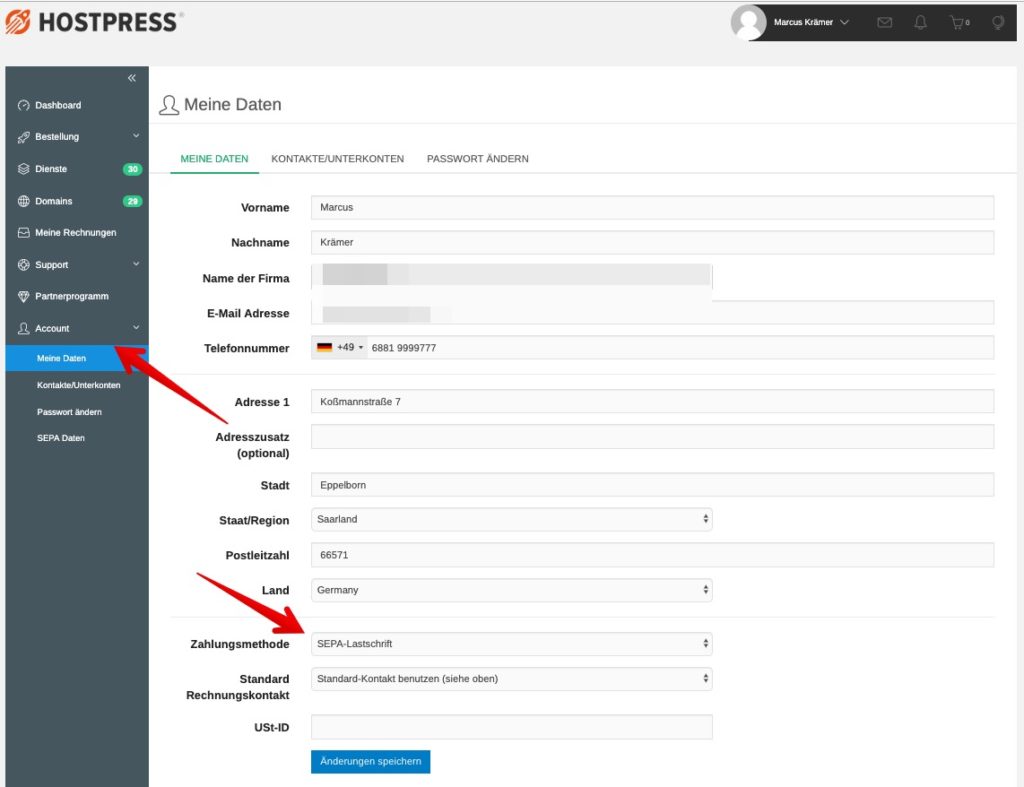
Task: Click the Stadt field containing Eppelborn
Action: pyautogui.click(x=652, y=485)
